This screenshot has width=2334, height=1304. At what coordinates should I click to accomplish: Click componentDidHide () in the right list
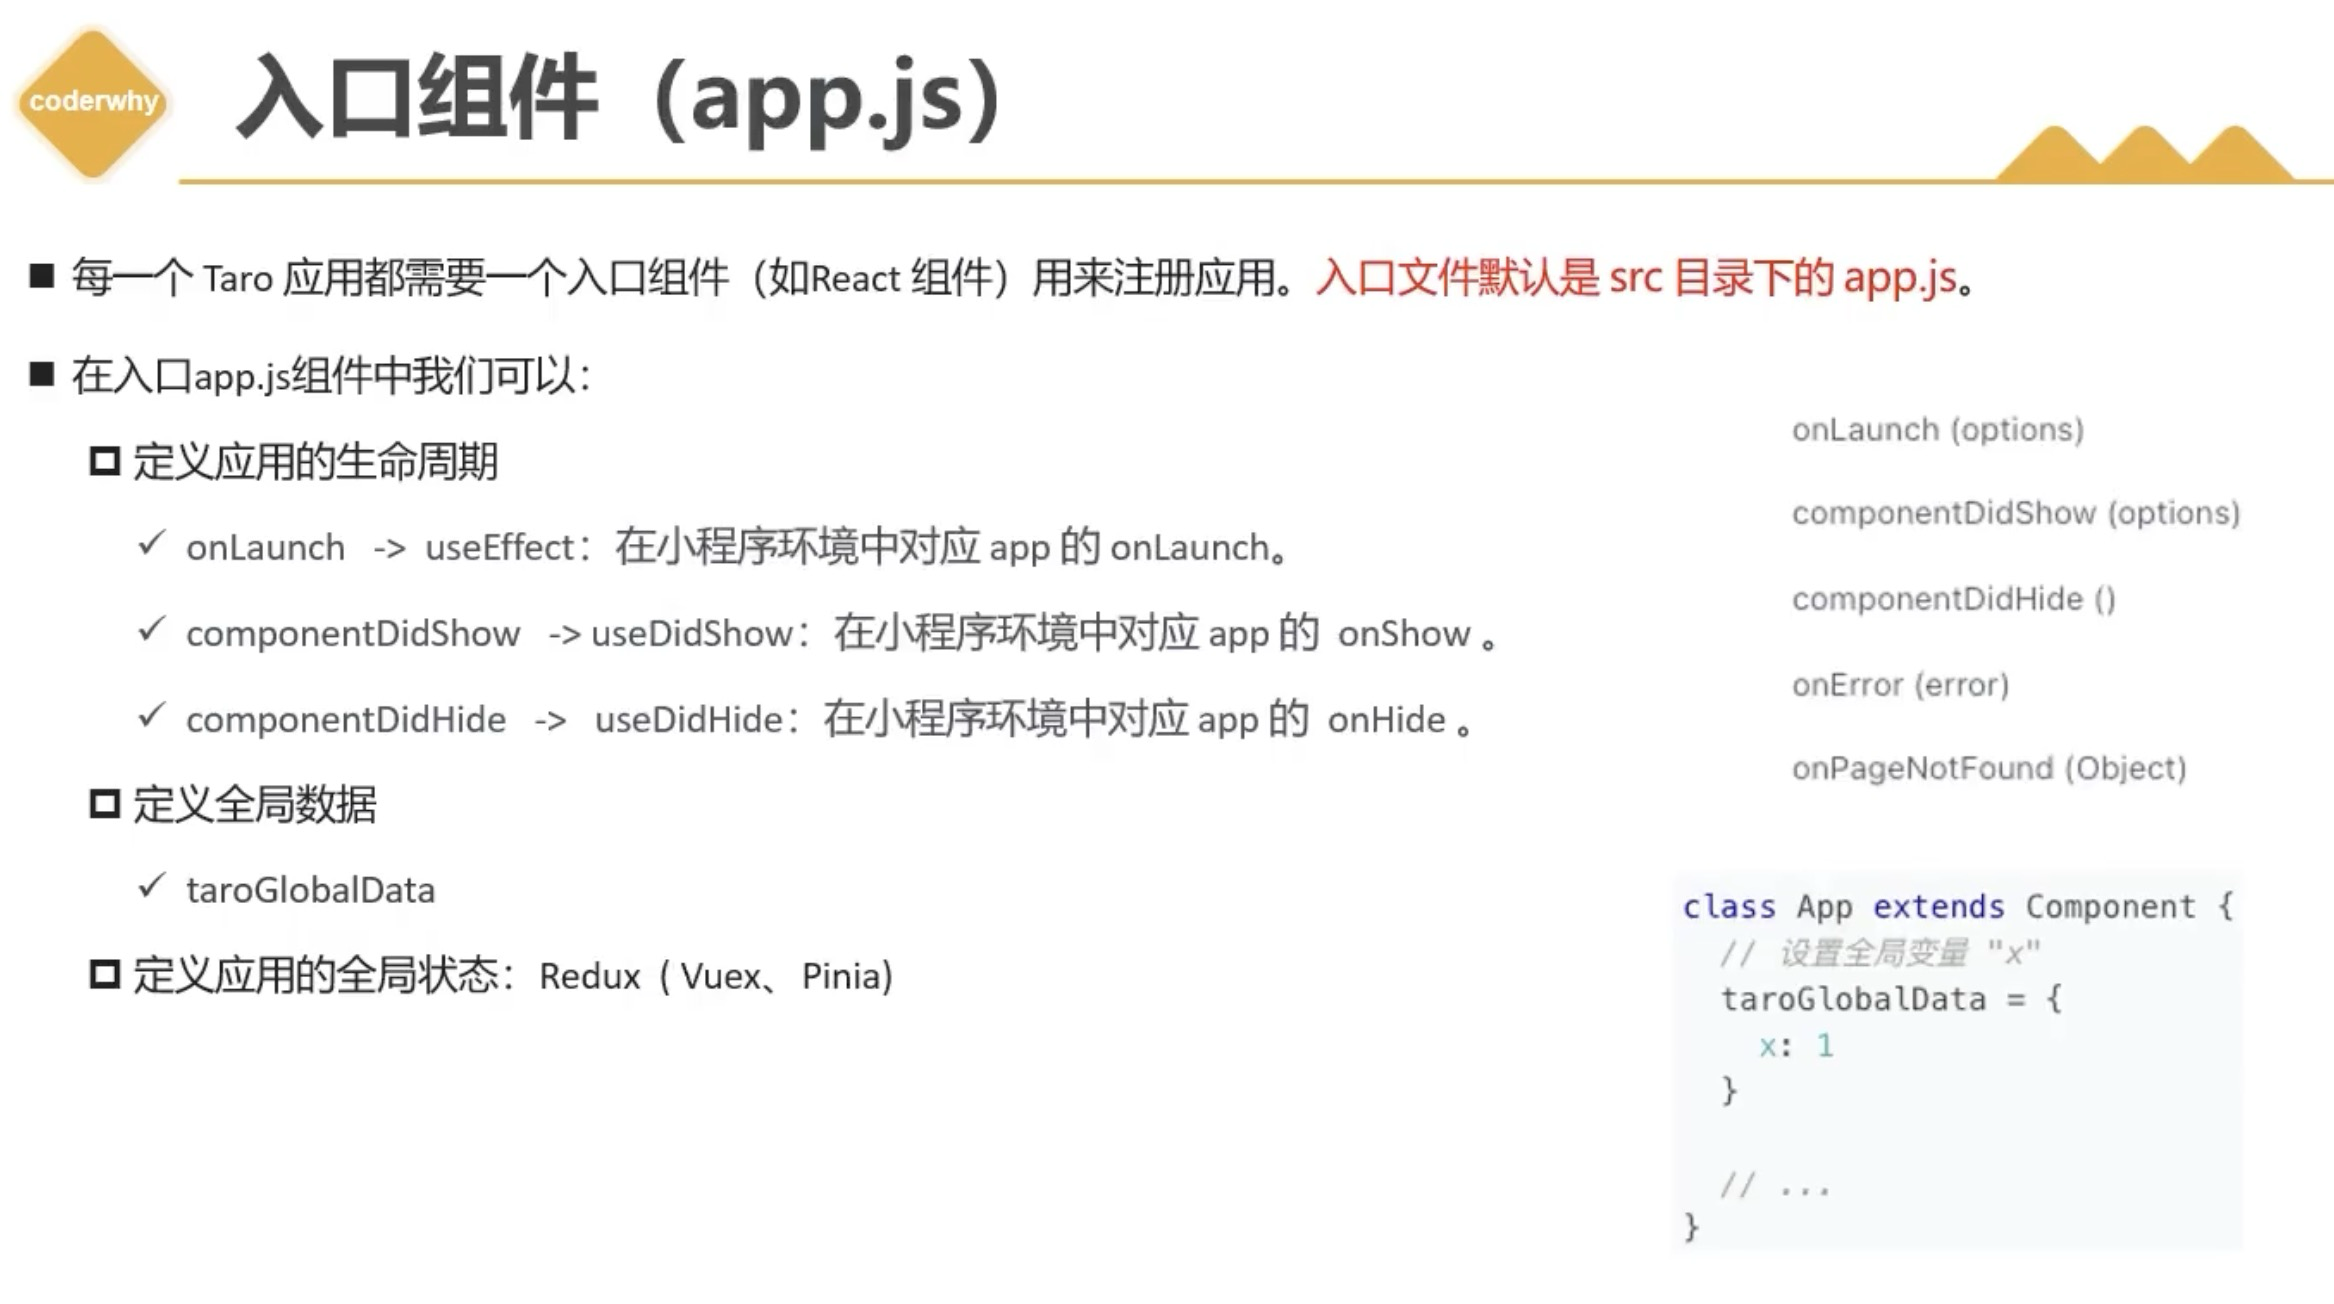click(x=1954, y=599)
